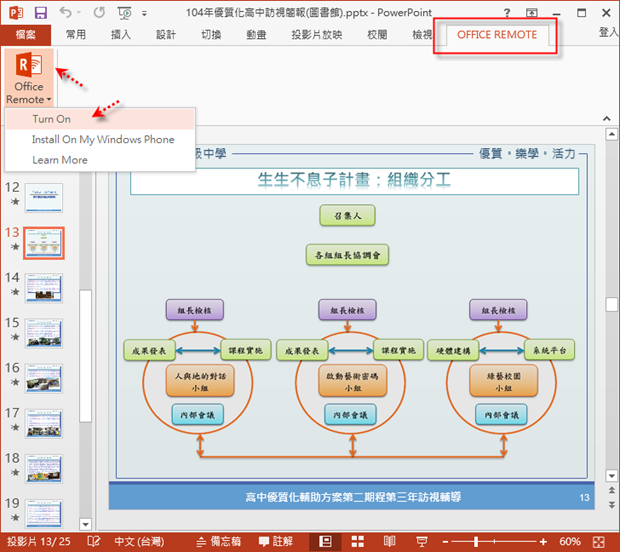Switch to the 設計 design tab
This screenshot has height=552, width=620.
pos(166,35)
